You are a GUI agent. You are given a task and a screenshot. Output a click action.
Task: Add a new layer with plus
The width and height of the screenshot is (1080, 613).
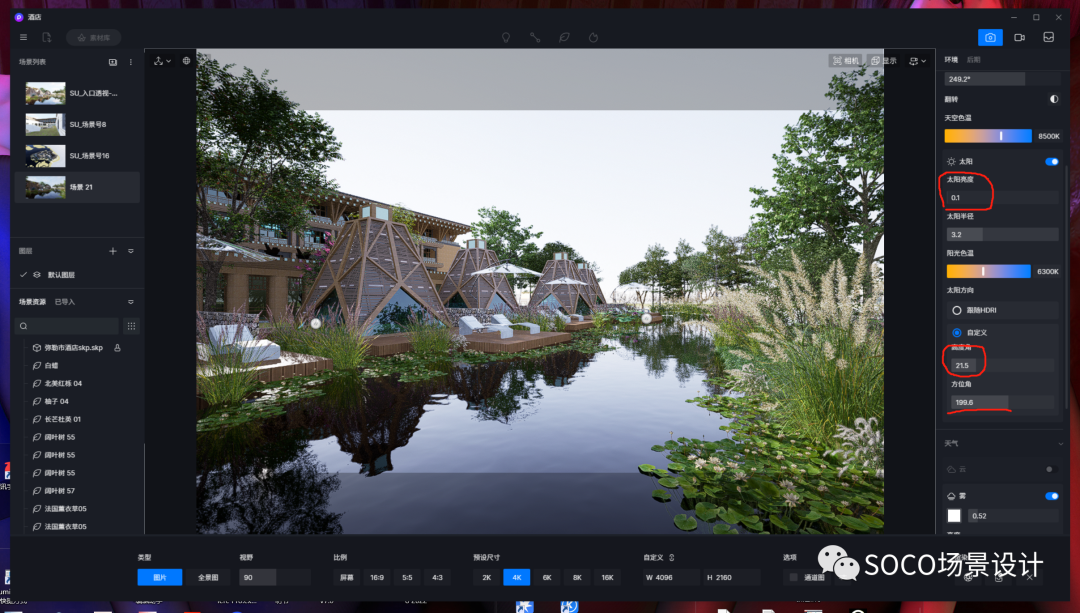113,251
